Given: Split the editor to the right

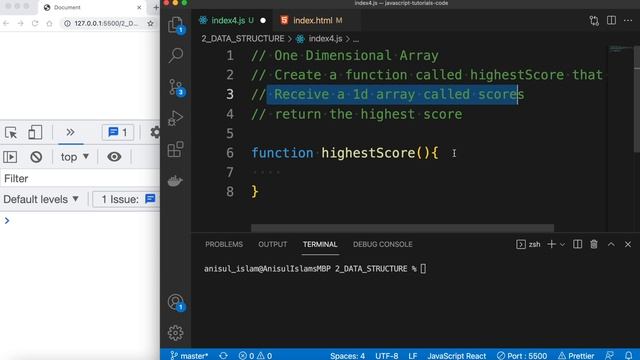Looking at the screenshot, I should coord(611,20).
